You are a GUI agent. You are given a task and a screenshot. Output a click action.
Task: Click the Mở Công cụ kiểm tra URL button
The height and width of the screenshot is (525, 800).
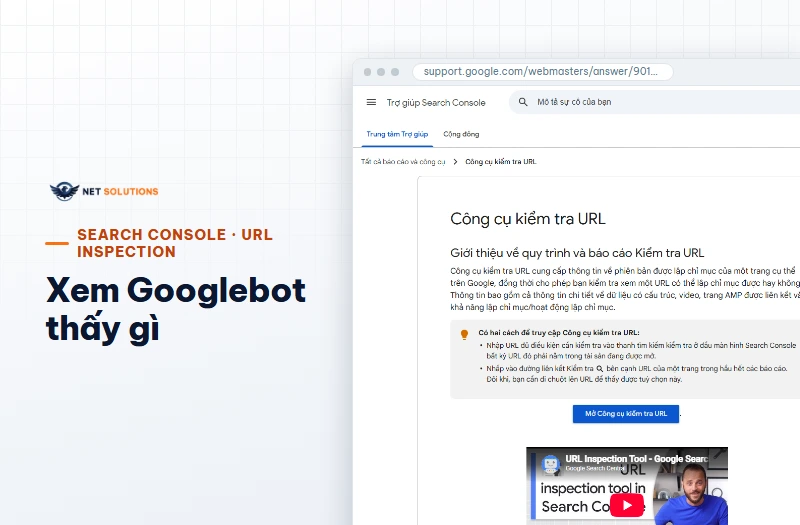[x=626, y=414]
